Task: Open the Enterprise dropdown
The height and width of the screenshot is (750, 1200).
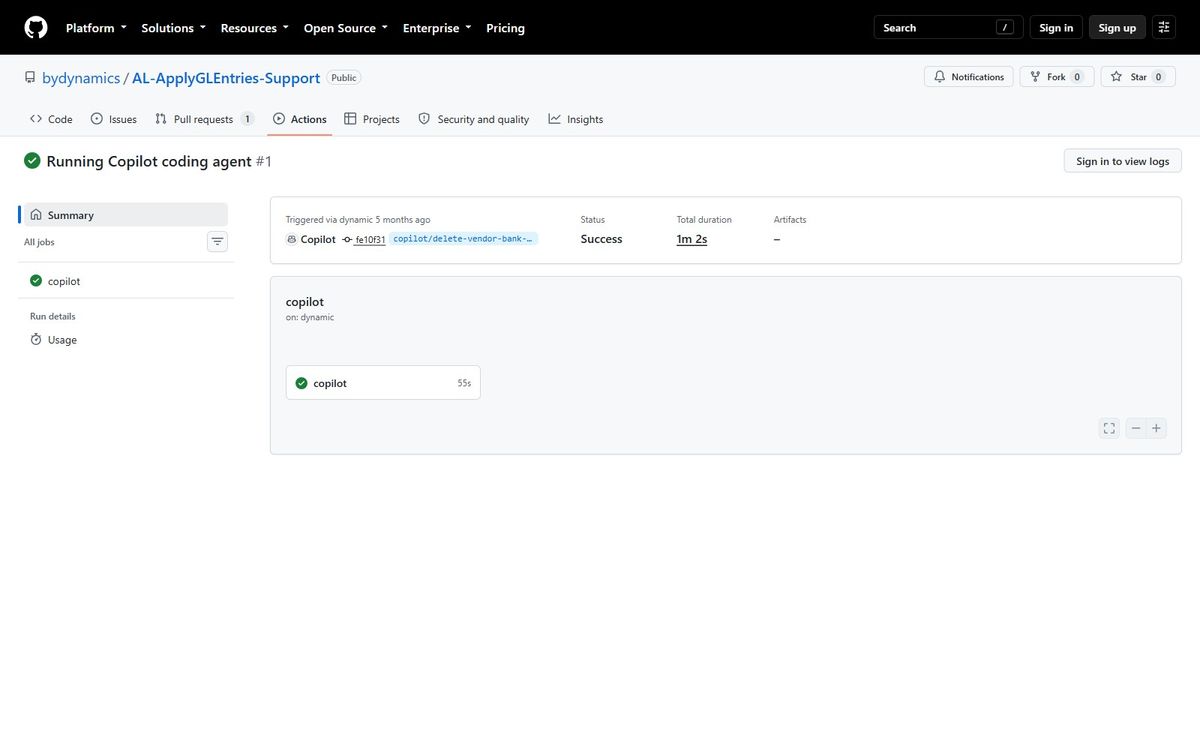Action: pyautogui.click(x=436, y=28)
